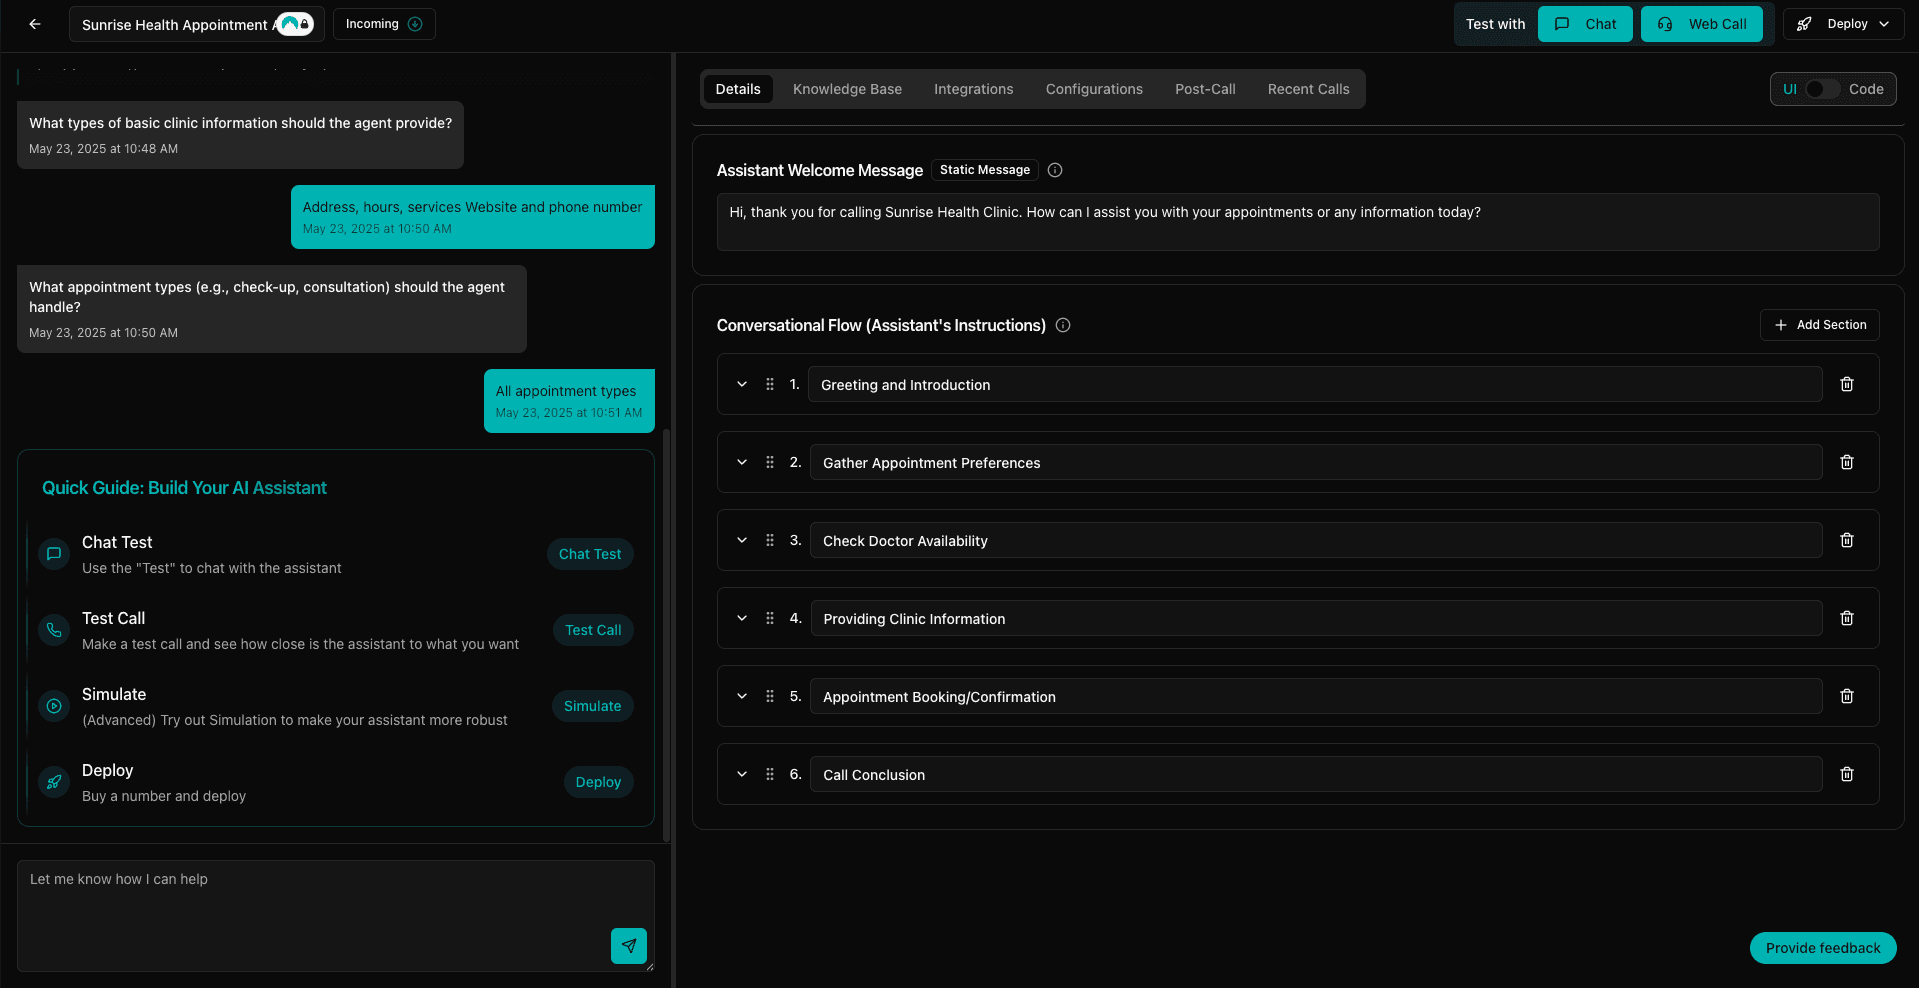Expand the Greeting and Introduction section
The image size is (1919, 988).
click(741, 384)
